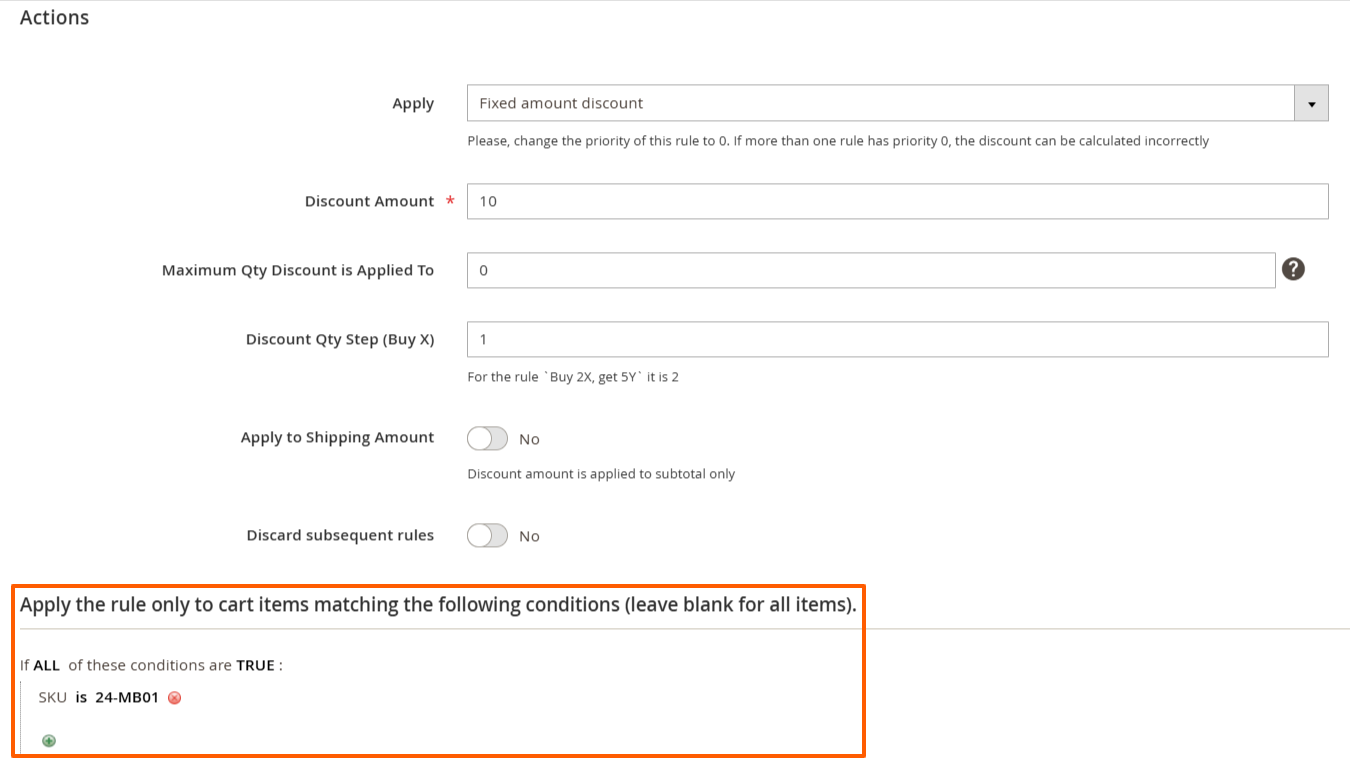Click the Maximum Qty Discount input field
Image resolution: width=1350 pixels, height=762 pixels.
point(871,270)
